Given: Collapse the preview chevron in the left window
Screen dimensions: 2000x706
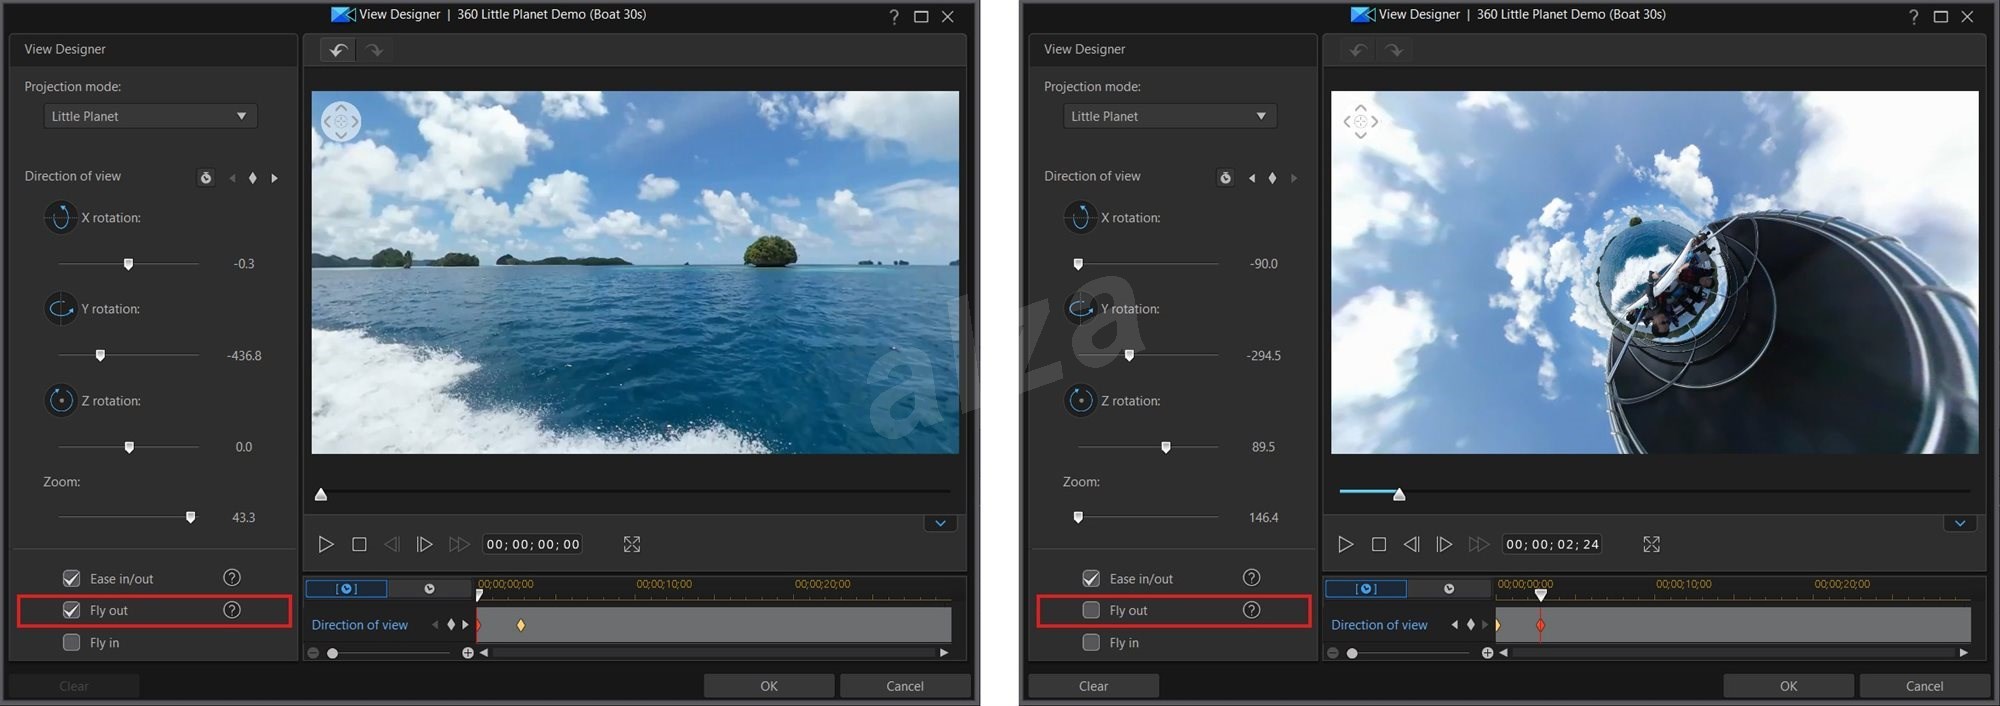Looking at the screenshot, I should (940, 523).
